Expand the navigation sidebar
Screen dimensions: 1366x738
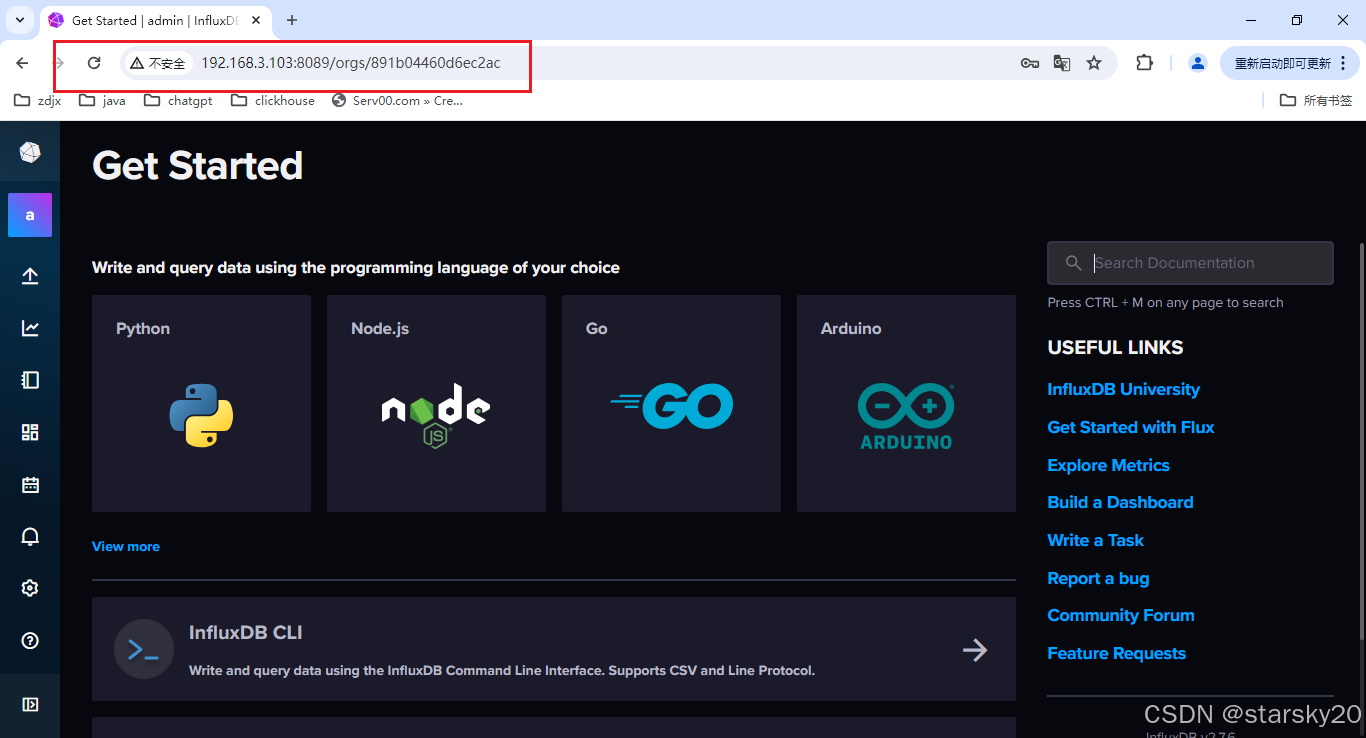(30, 704)
